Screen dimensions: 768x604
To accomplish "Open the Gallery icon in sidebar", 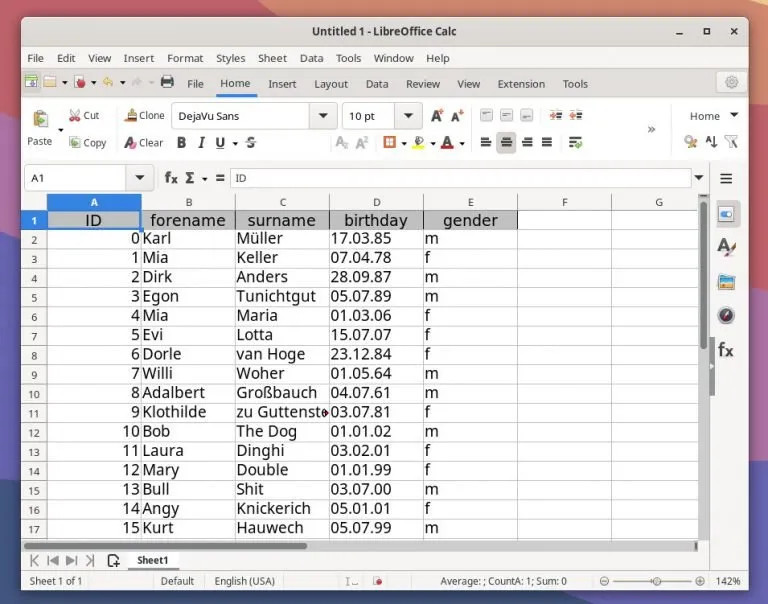I will click(726, 282).
